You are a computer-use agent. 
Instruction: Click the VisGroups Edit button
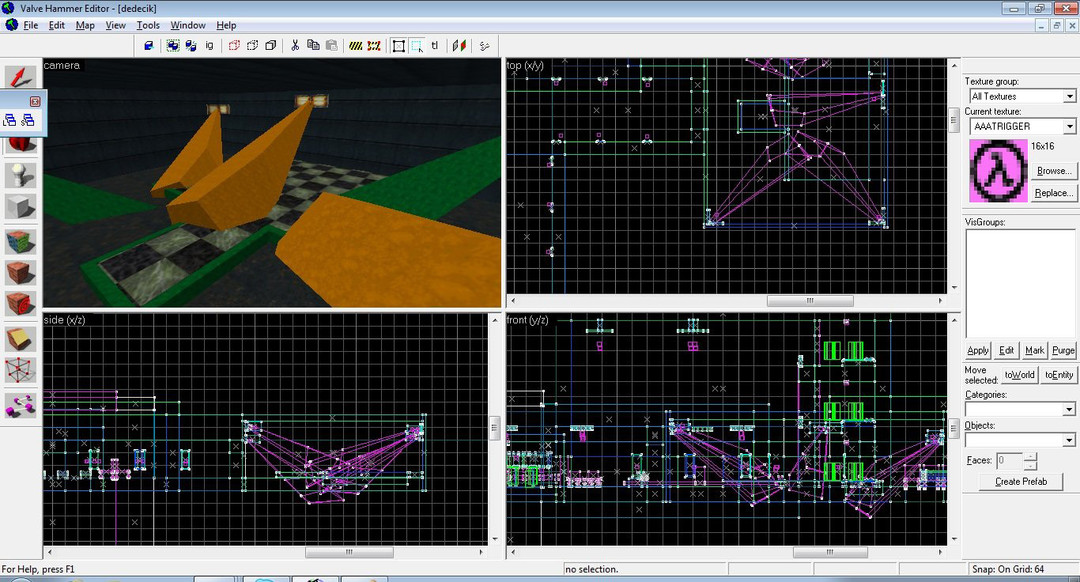[1006, 350]
